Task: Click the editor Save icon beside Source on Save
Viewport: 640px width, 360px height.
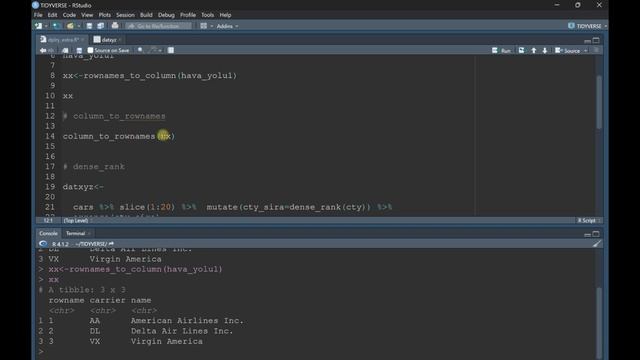Action: click(79, 50)
